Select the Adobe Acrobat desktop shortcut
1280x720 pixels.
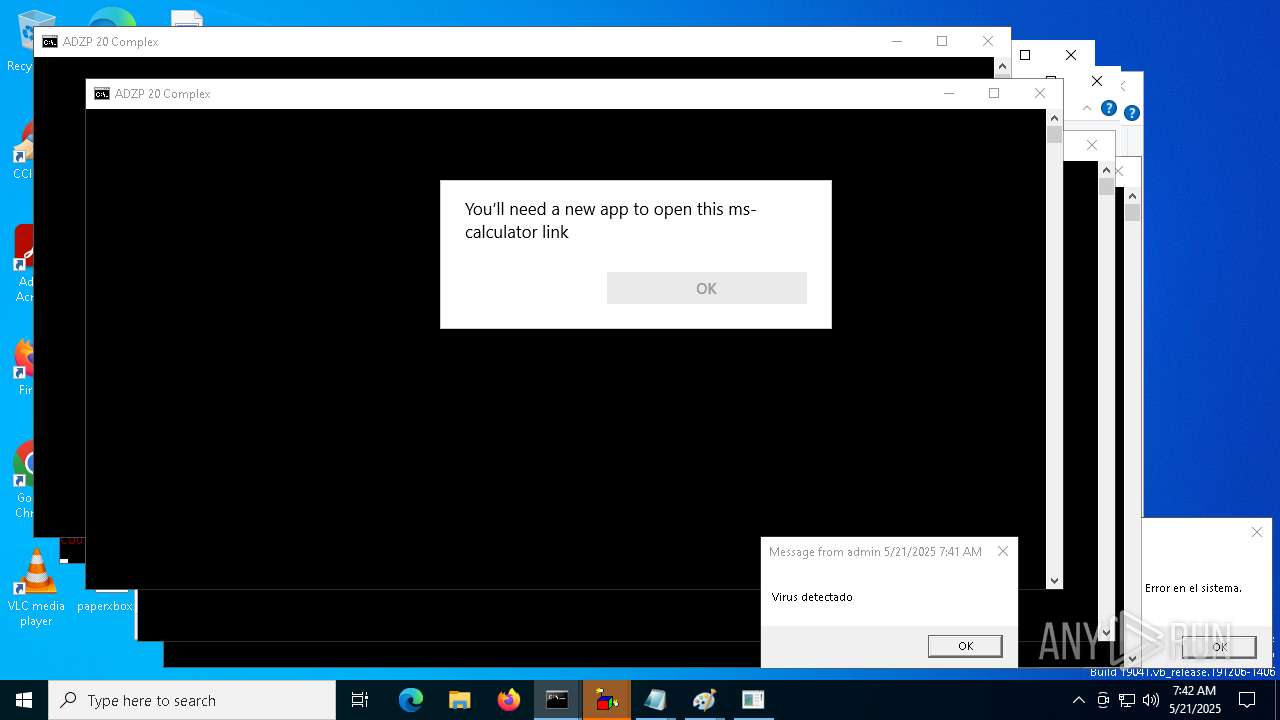point(24,264)
